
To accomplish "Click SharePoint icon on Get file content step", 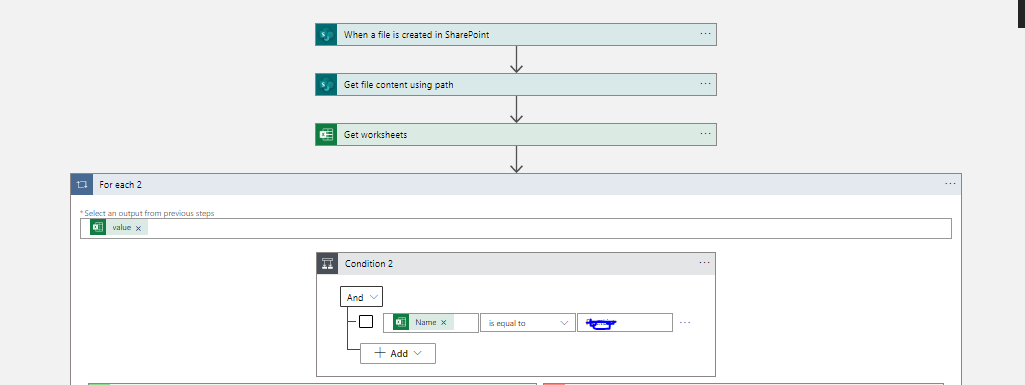I will pos(326,85).
